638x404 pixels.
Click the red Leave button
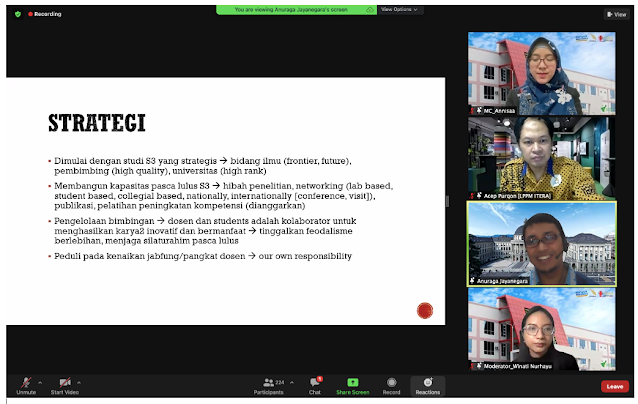[x=615, y=386]
